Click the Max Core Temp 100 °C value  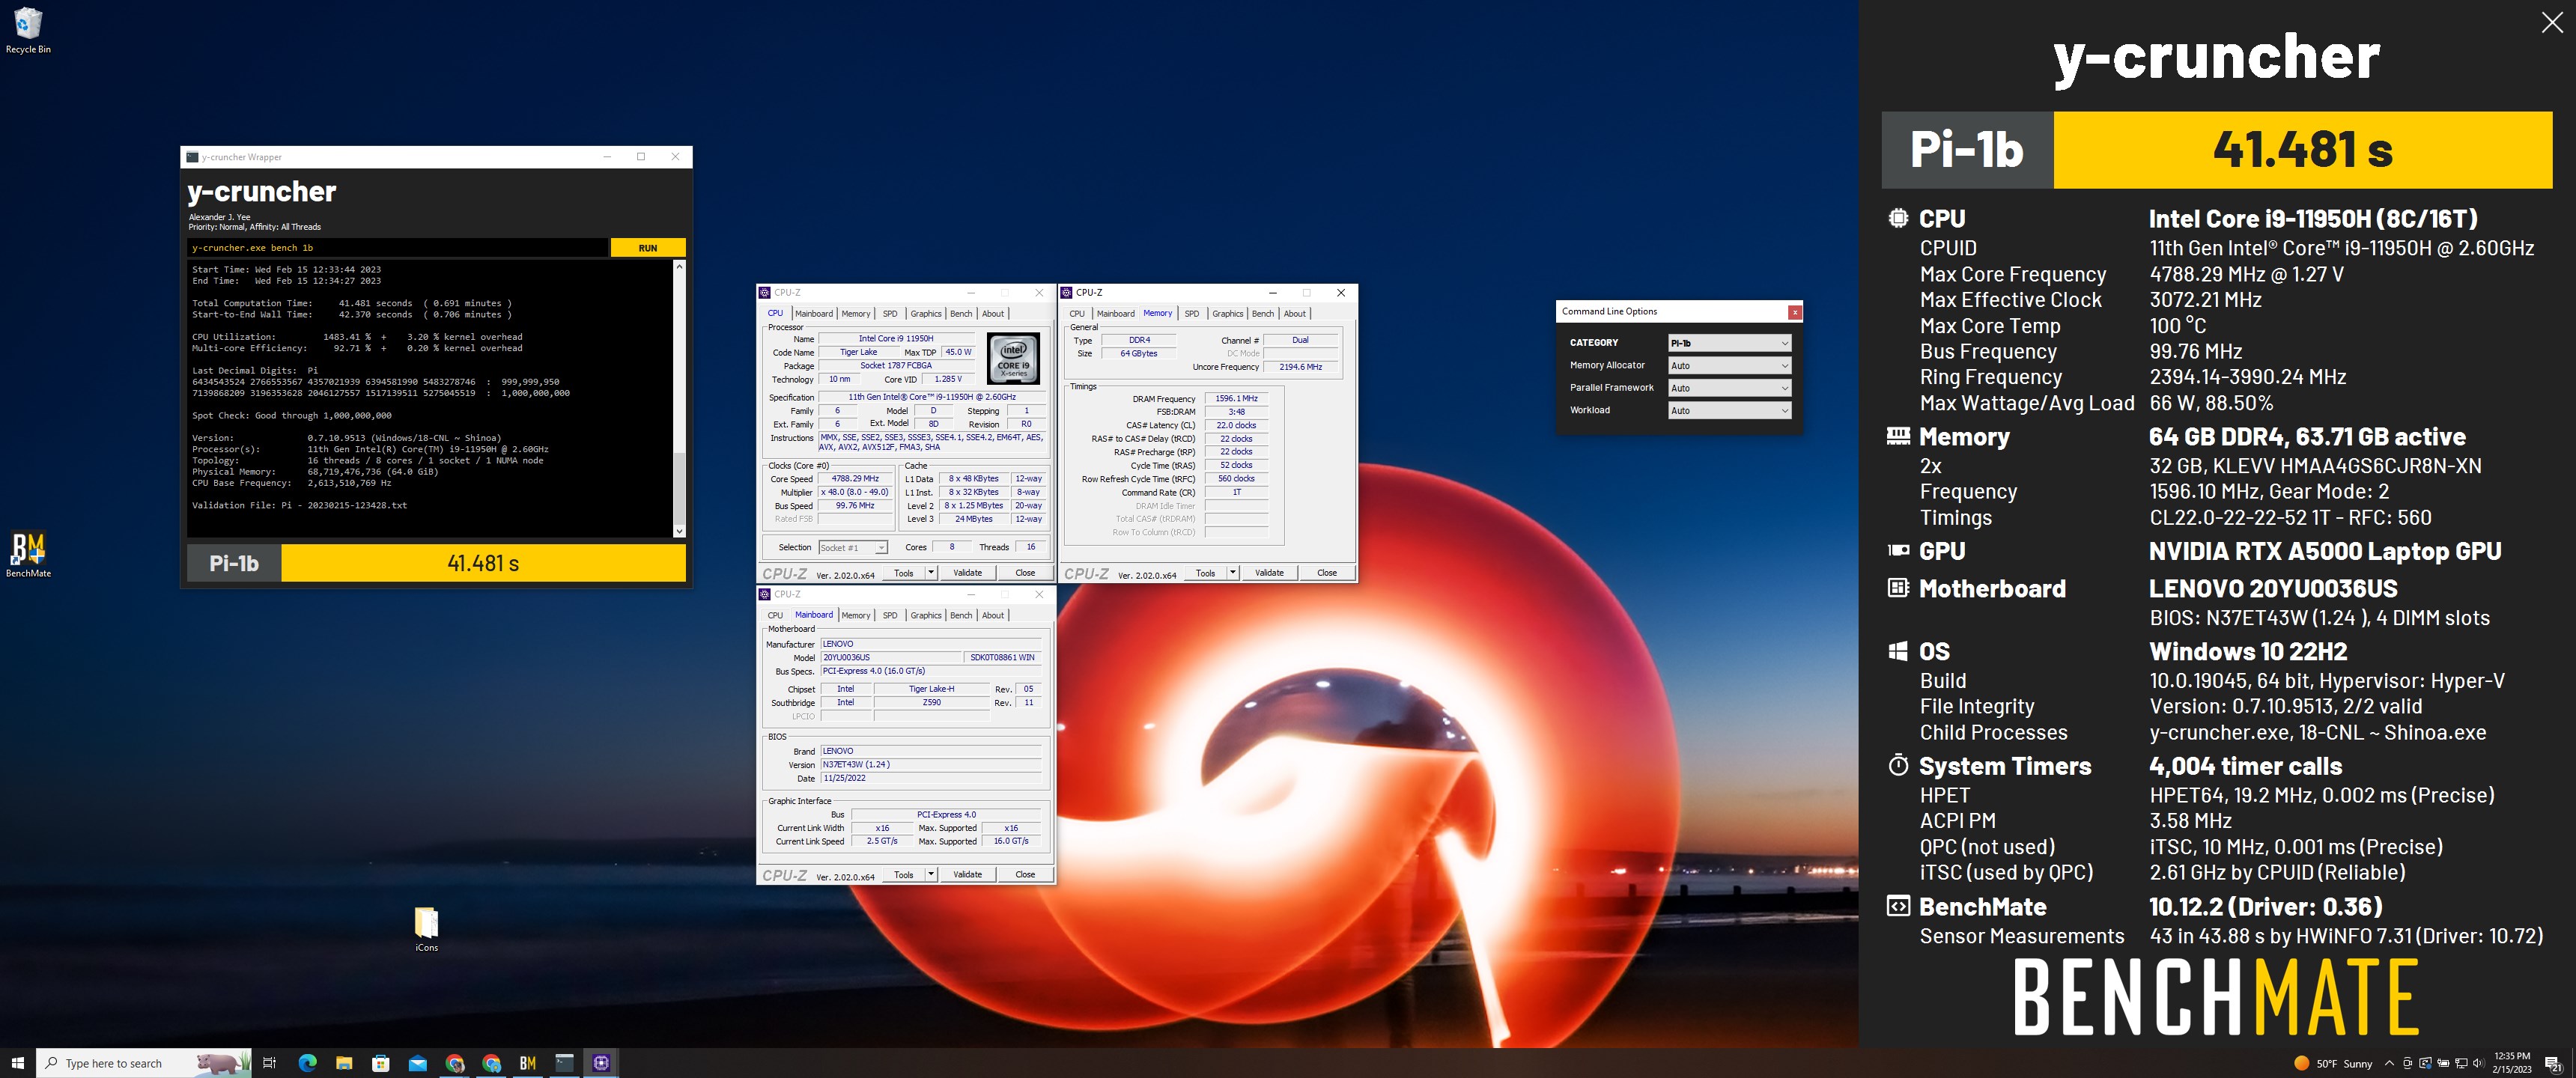coord(2177,326)
